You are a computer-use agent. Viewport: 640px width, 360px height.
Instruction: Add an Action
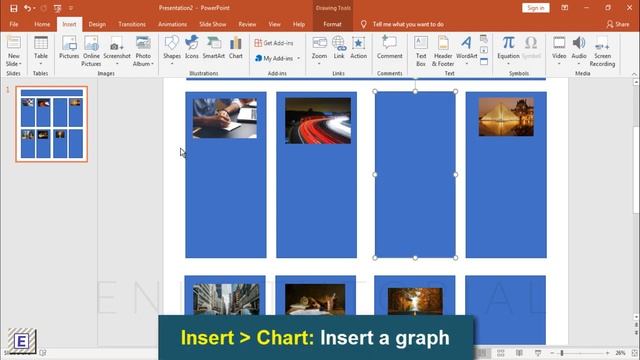(358, 47)
